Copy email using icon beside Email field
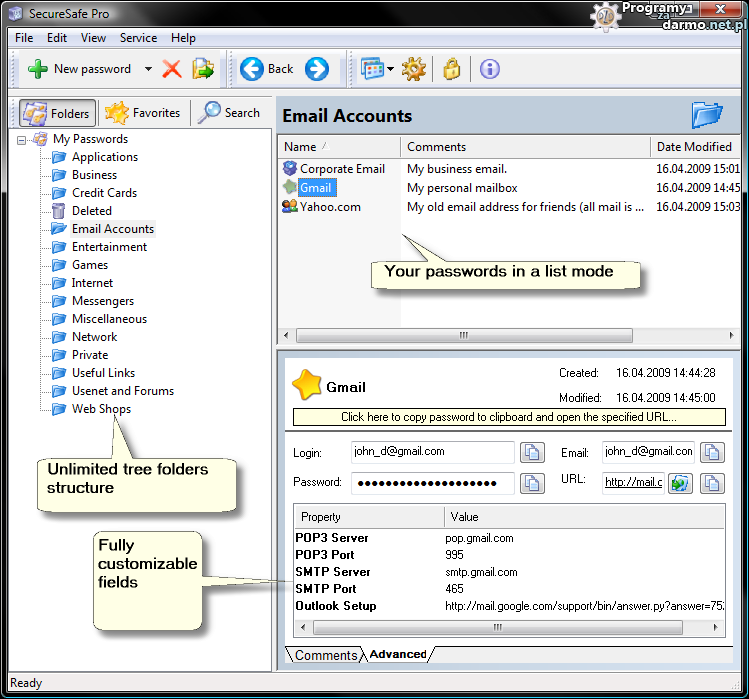749x699 pixels. point(712,453)
